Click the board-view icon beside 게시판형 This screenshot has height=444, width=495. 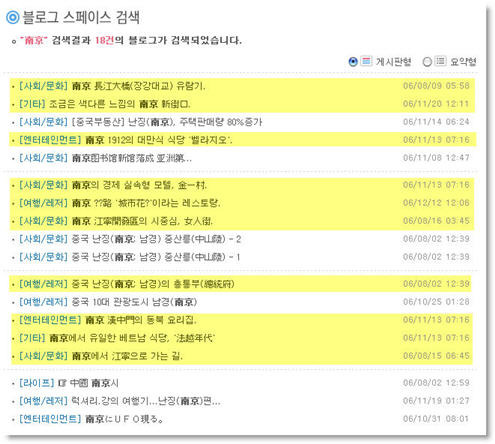point(366,61)
